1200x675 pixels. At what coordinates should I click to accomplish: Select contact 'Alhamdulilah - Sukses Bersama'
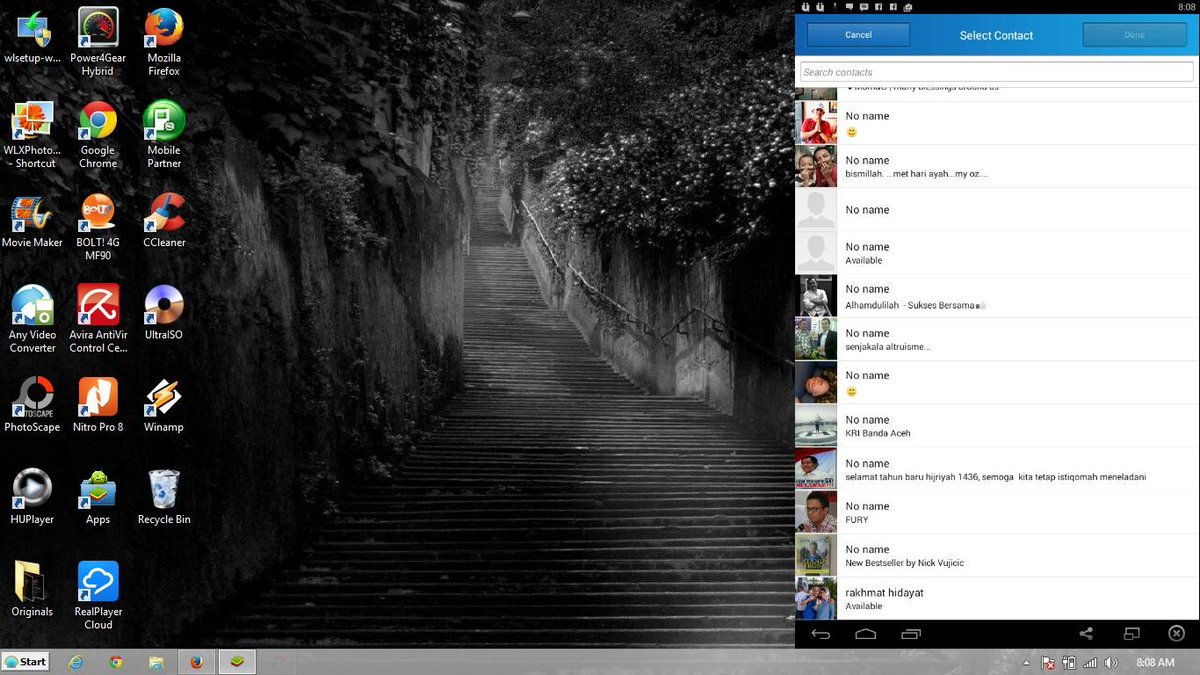click(x=997, y=296)
